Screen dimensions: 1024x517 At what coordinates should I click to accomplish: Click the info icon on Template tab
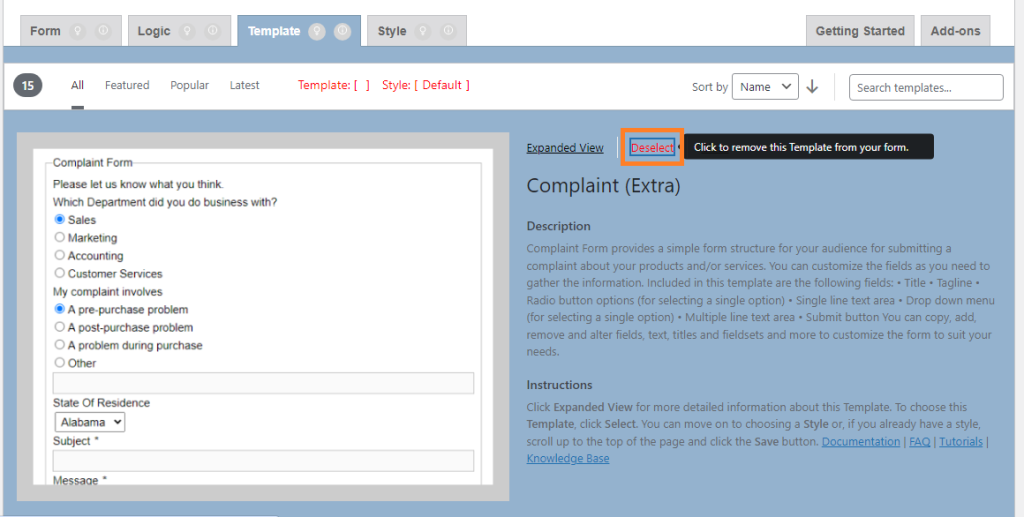342,31
